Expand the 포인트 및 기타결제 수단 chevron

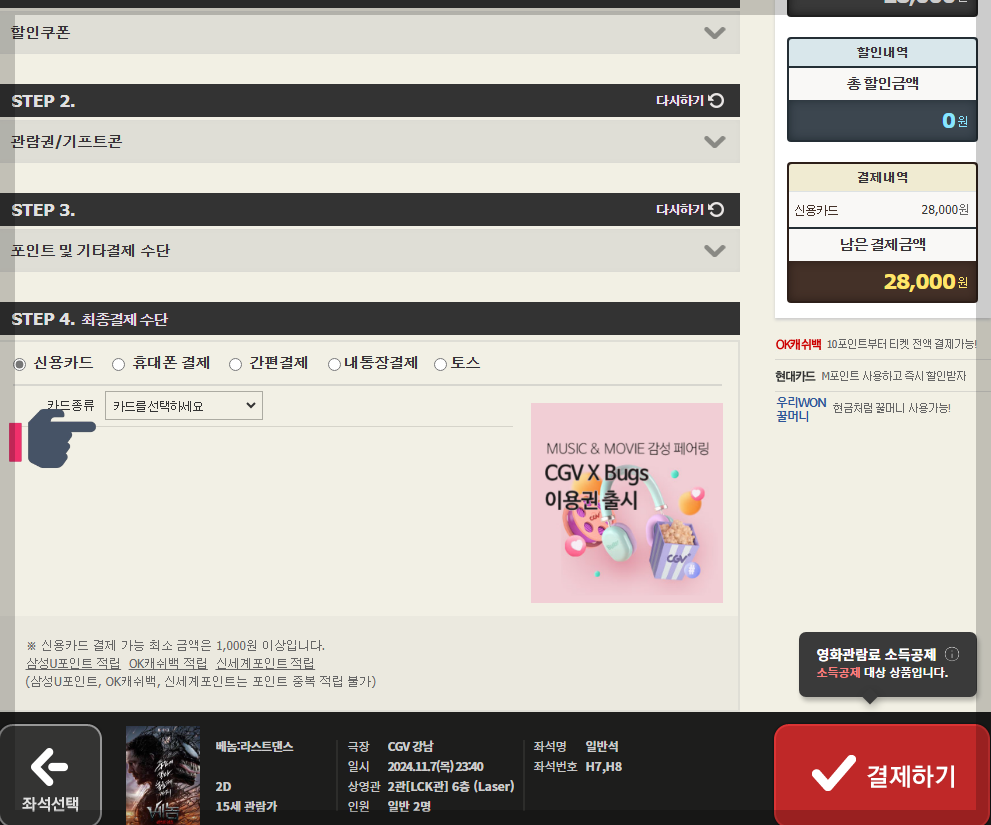(x=715, y=251)
